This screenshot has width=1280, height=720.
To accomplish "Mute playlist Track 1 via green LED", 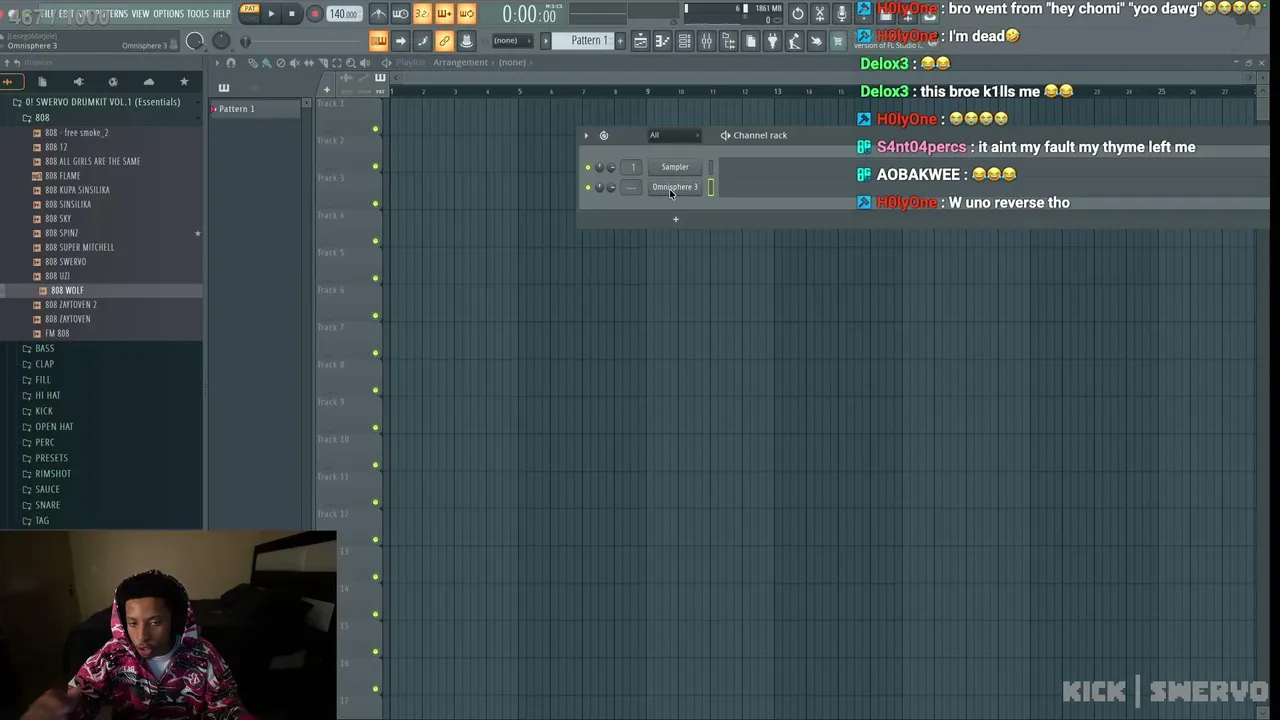I will coord(376,129).
